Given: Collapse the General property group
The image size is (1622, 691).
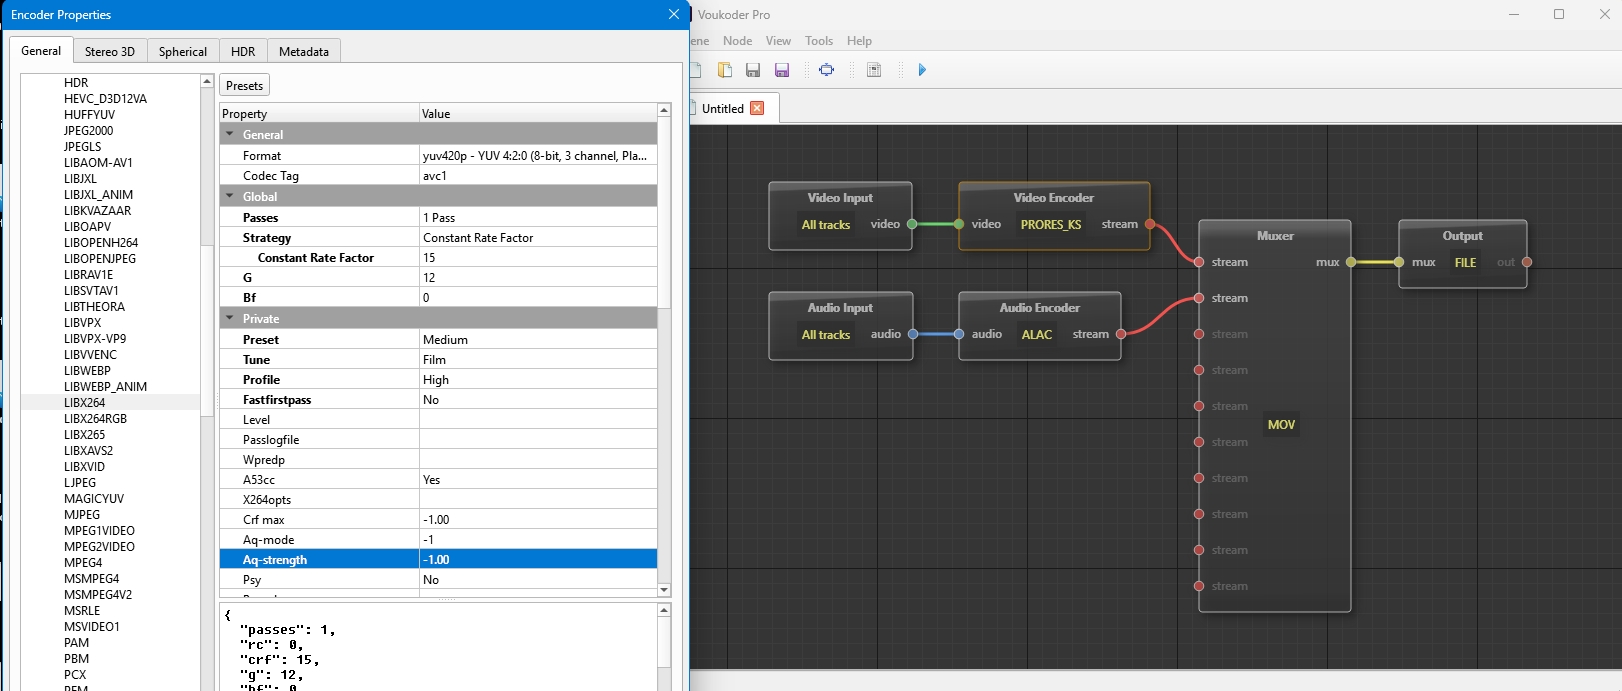Looking at the screenshot, I should (x=230, y=134).
